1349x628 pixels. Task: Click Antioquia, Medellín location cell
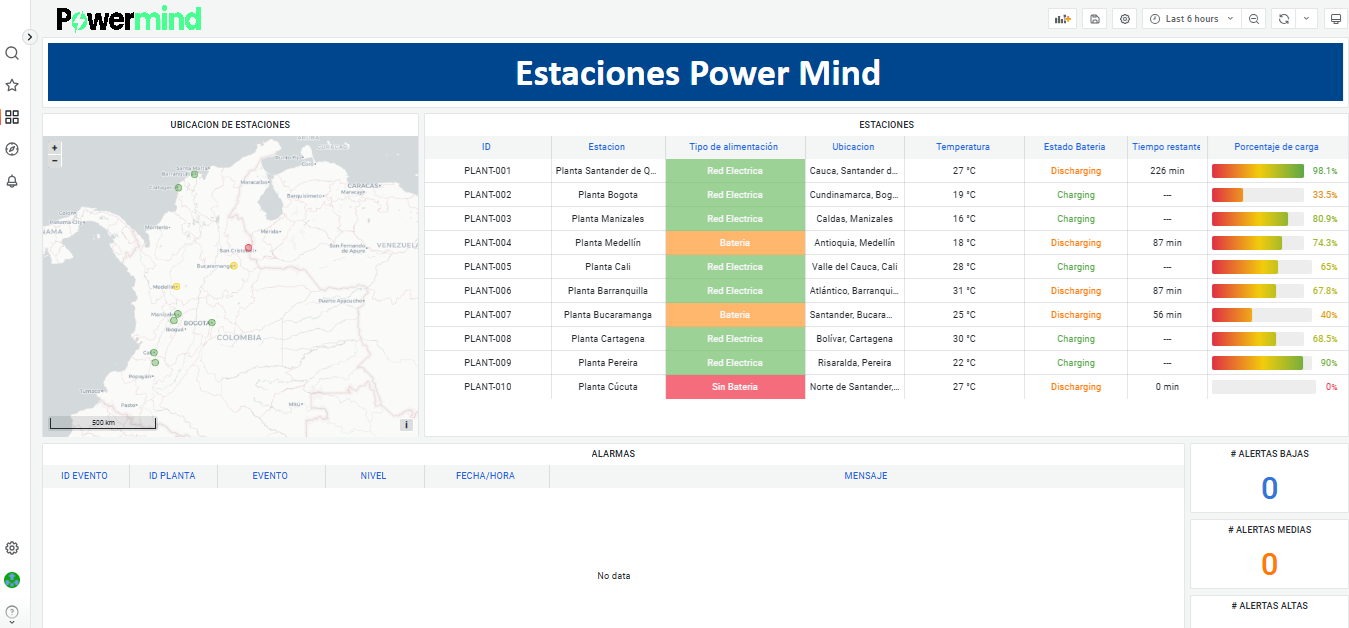tap(854, 243)
